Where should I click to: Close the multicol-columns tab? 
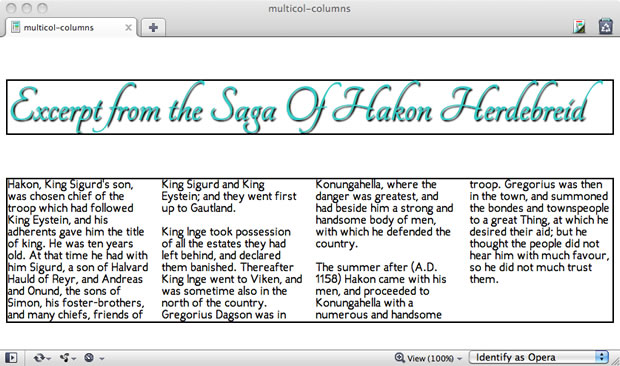[x=128, y=28]
